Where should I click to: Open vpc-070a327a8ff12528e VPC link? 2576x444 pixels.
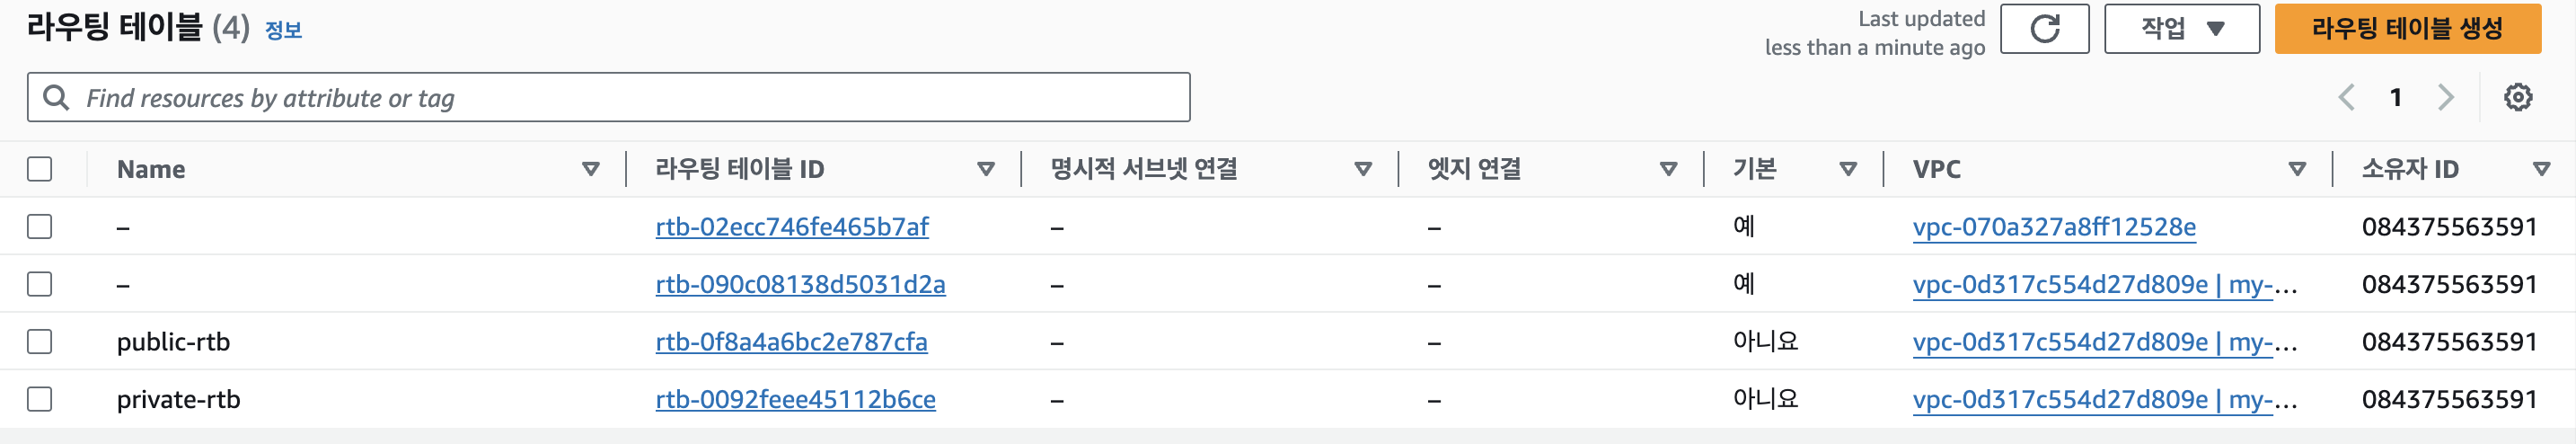(x=2054, y=227)
